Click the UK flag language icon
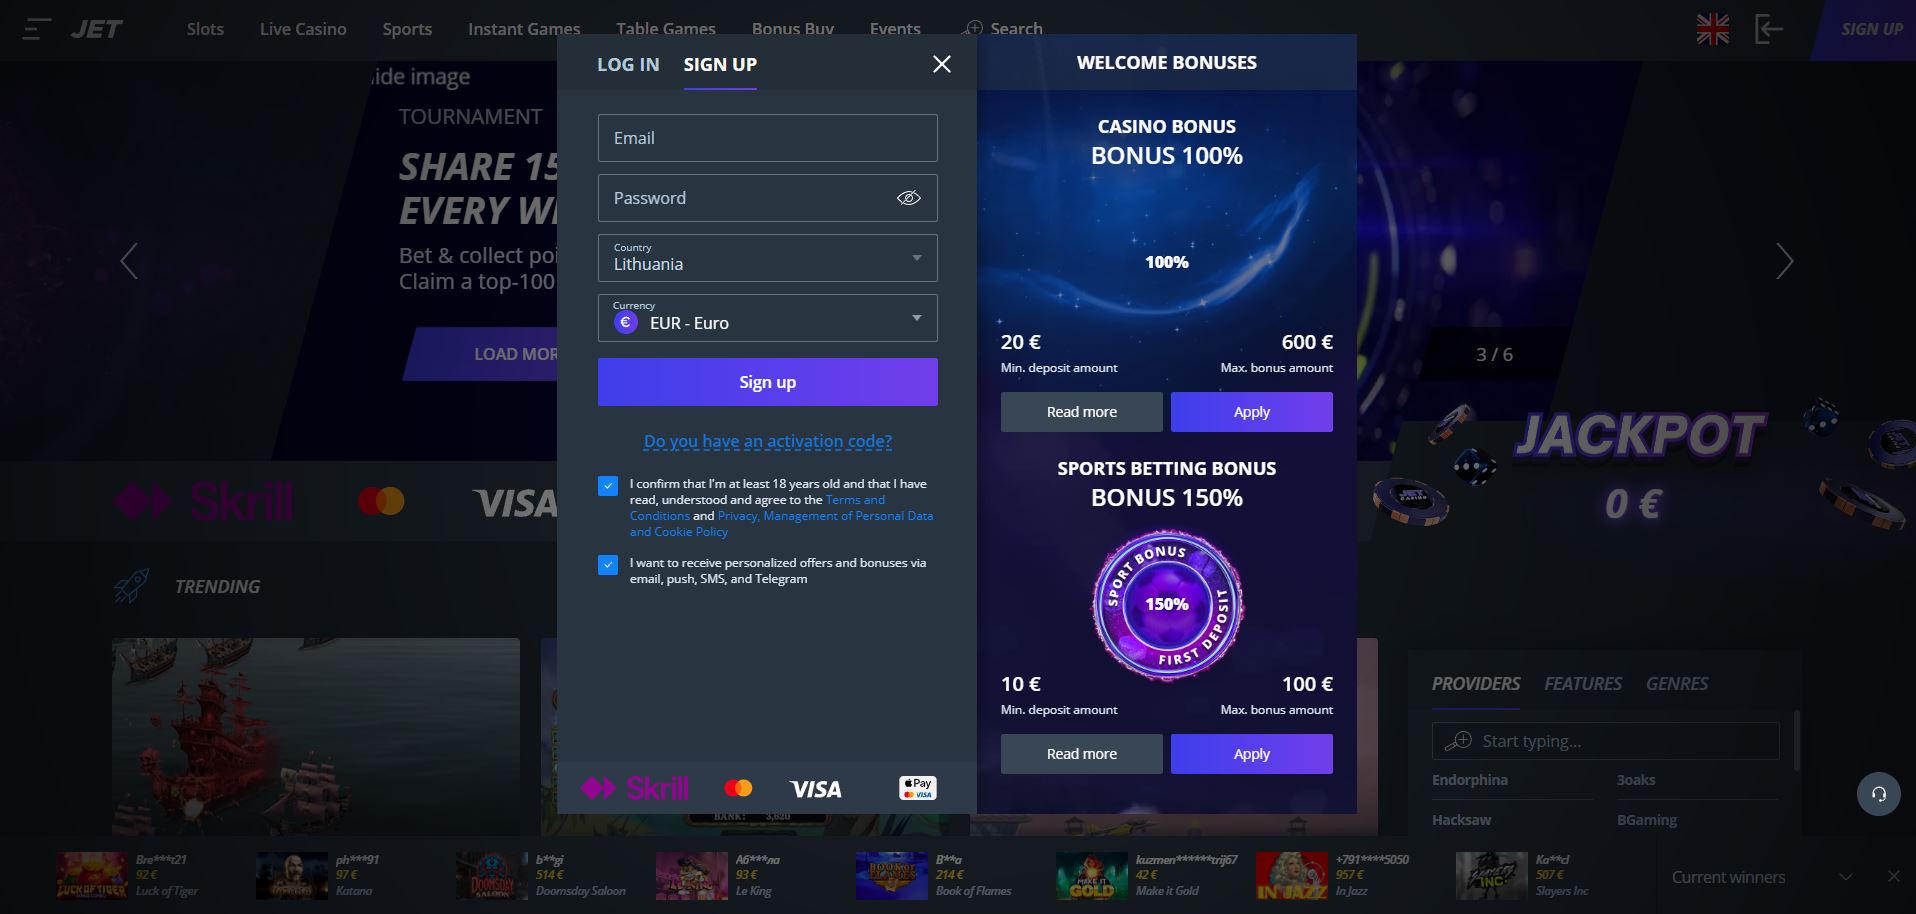 pyautogui.click(x=1713, y=29)
